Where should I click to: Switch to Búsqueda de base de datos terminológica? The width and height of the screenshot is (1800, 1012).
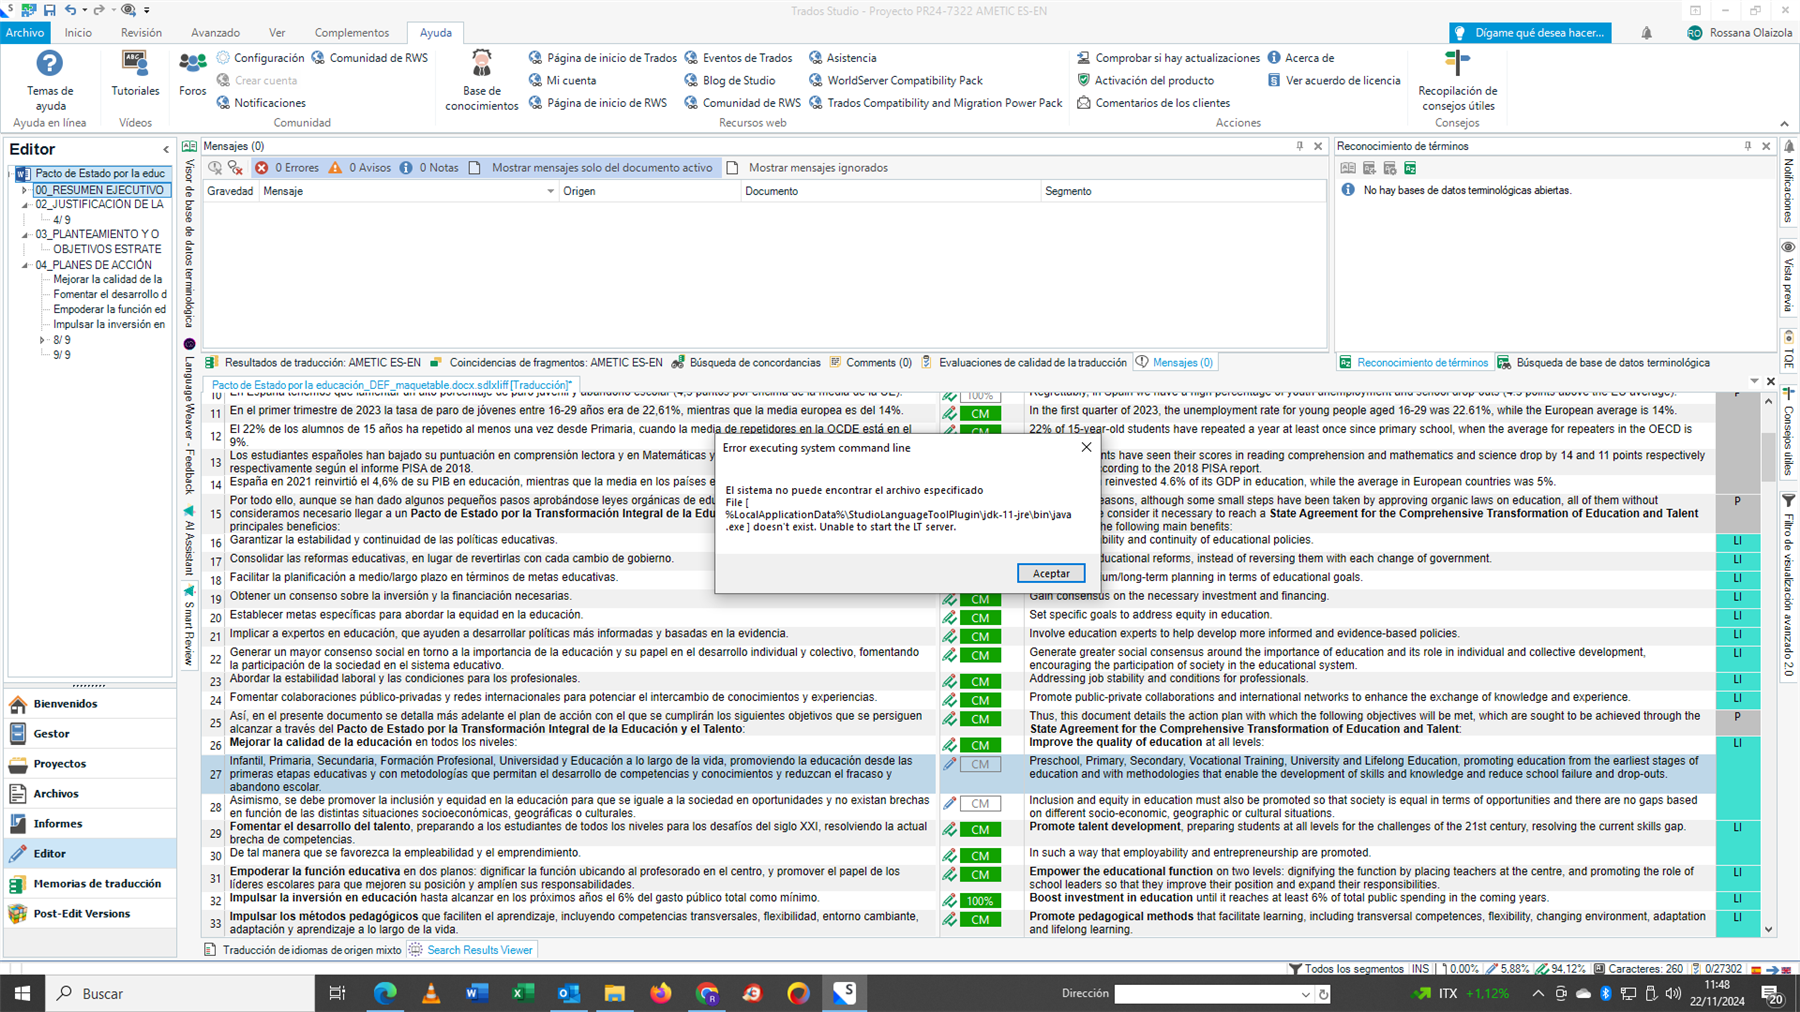tap(1603, 363)
